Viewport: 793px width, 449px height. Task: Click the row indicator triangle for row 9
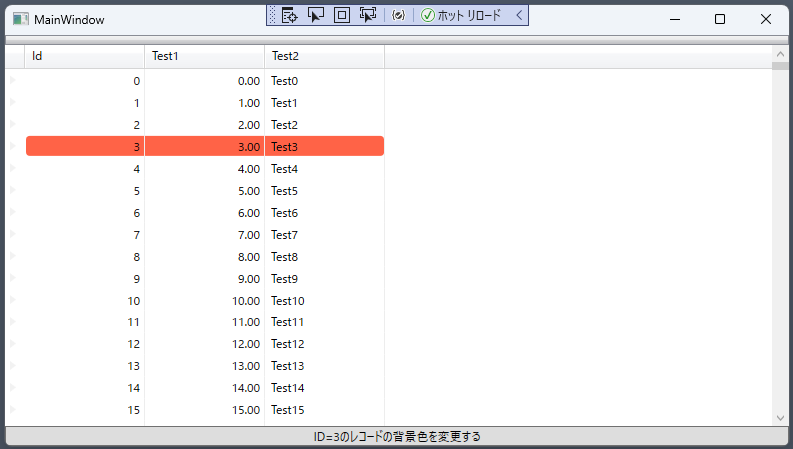tap(13, 278)
